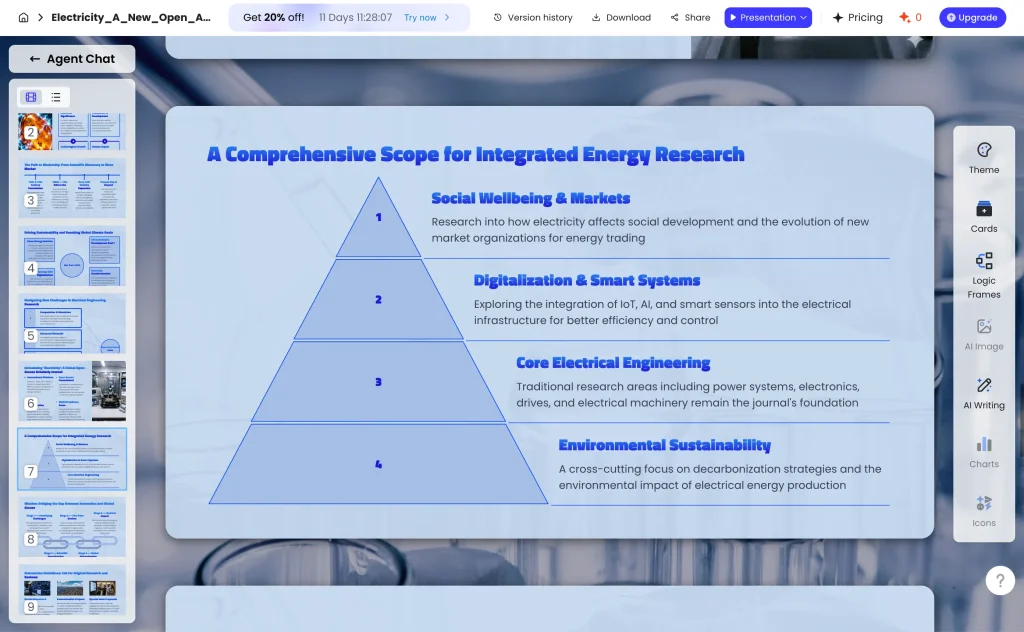Click pyramid tier numbered 3
This screenshot has height=632, width=1024.
point(378,382)
